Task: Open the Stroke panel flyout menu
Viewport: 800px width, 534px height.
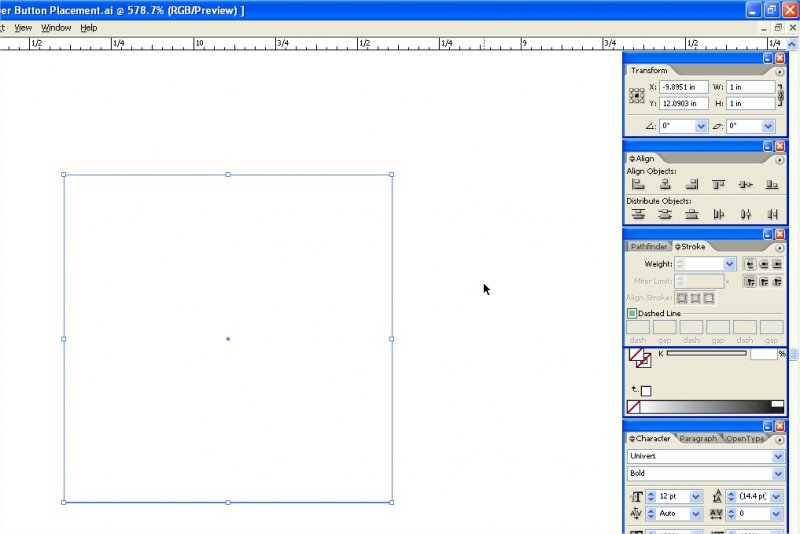Action: (780, 248)
